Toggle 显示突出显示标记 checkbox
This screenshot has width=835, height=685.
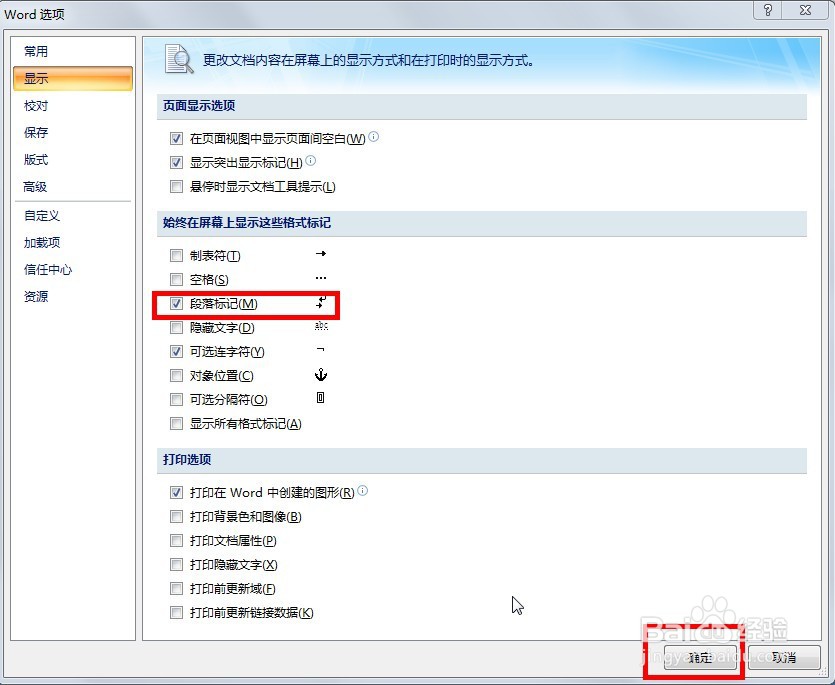176,162
